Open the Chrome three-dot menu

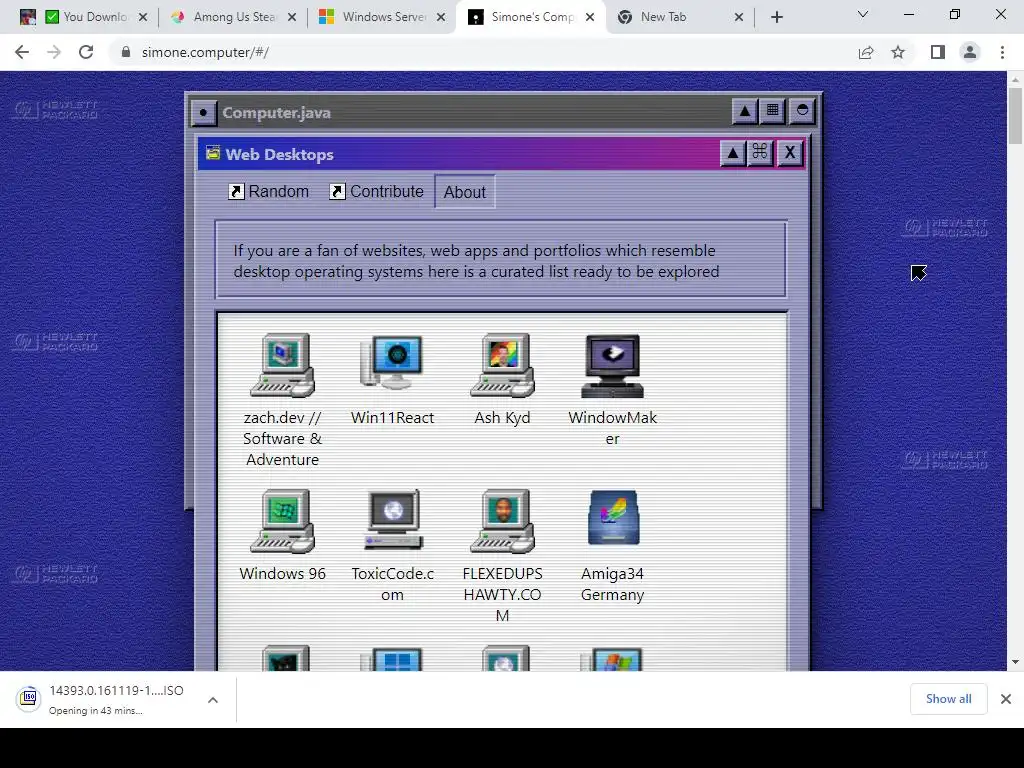[x=1002, y=52]
